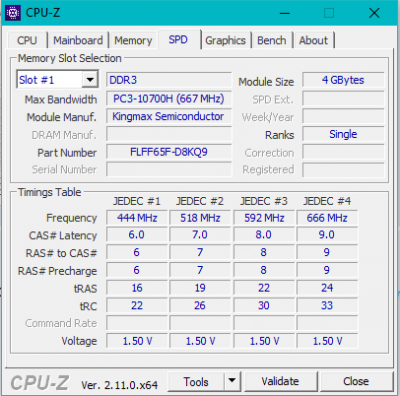Click the FLFF65F-D8KQ9 part number

(169, 152)
